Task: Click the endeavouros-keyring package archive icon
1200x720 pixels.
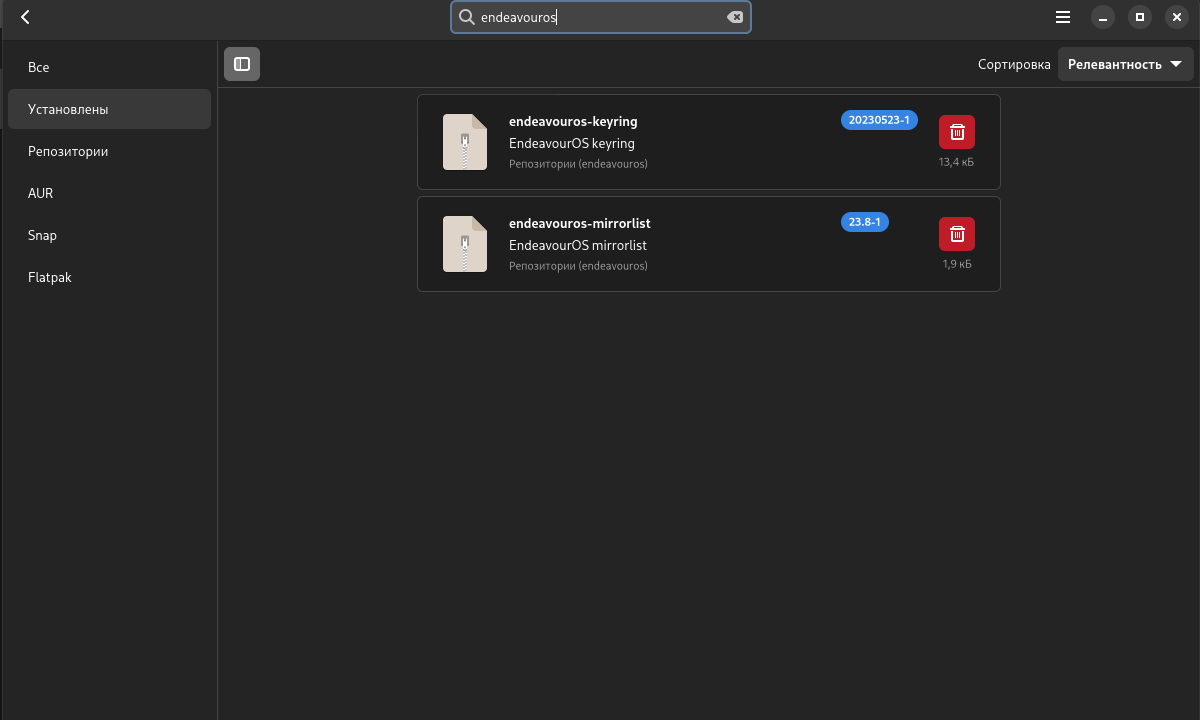Action: [x=465, y=142]
